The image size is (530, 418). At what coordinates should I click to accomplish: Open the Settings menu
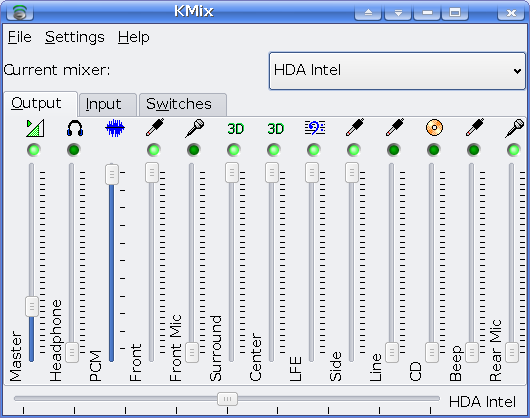[75, 37]
